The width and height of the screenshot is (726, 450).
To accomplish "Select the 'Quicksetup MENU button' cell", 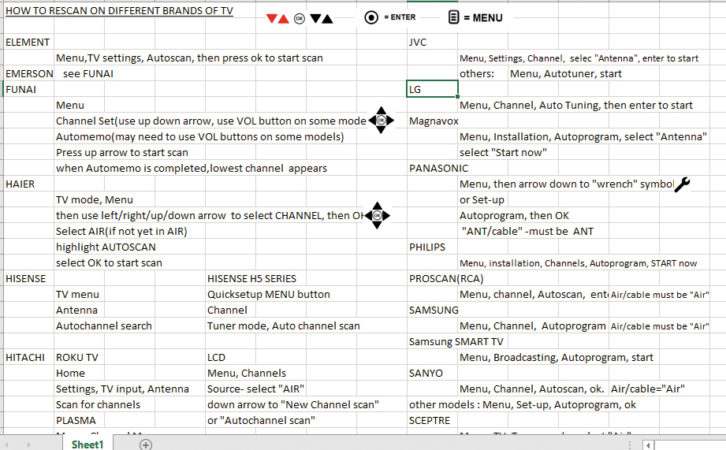I will click(x=269, y=294).
